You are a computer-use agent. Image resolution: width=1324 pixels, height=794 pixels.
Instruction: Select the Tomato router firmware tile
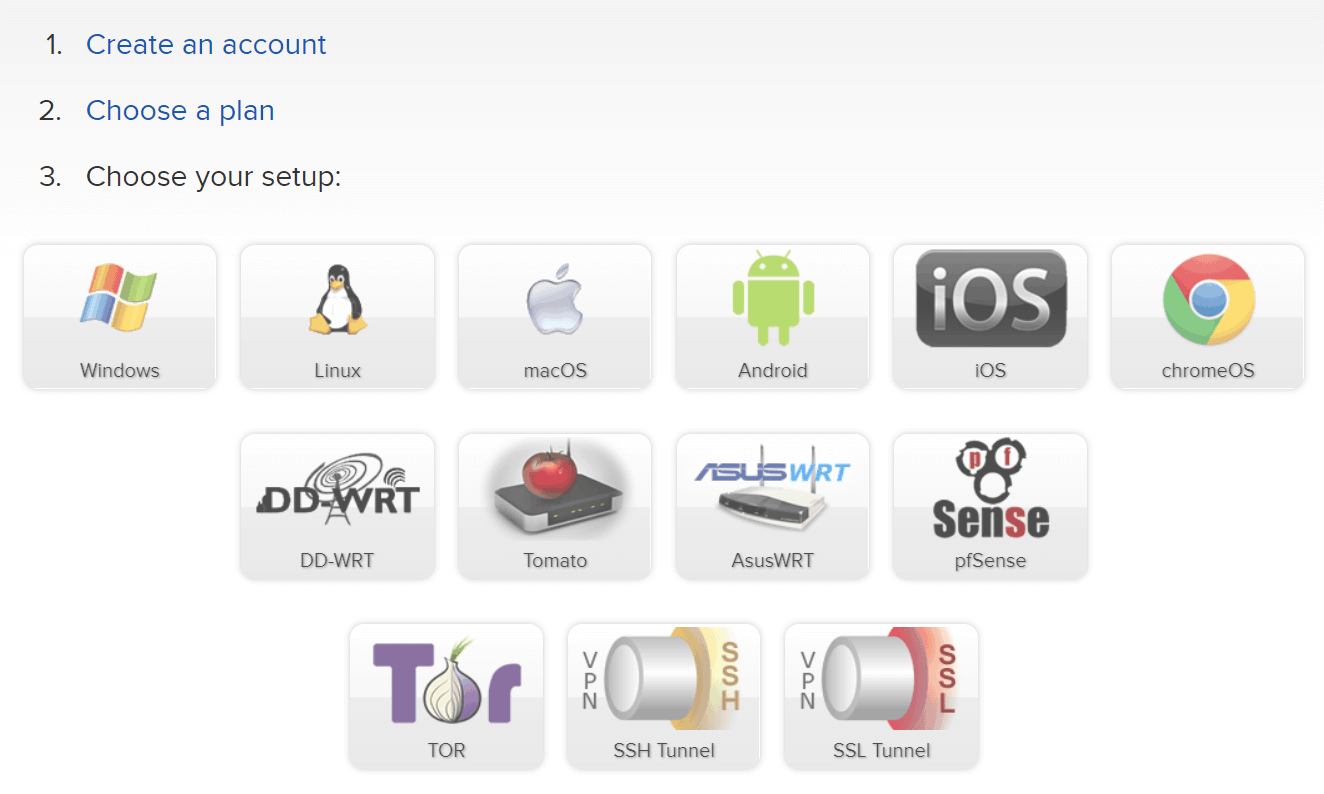(x=555, y=506)
